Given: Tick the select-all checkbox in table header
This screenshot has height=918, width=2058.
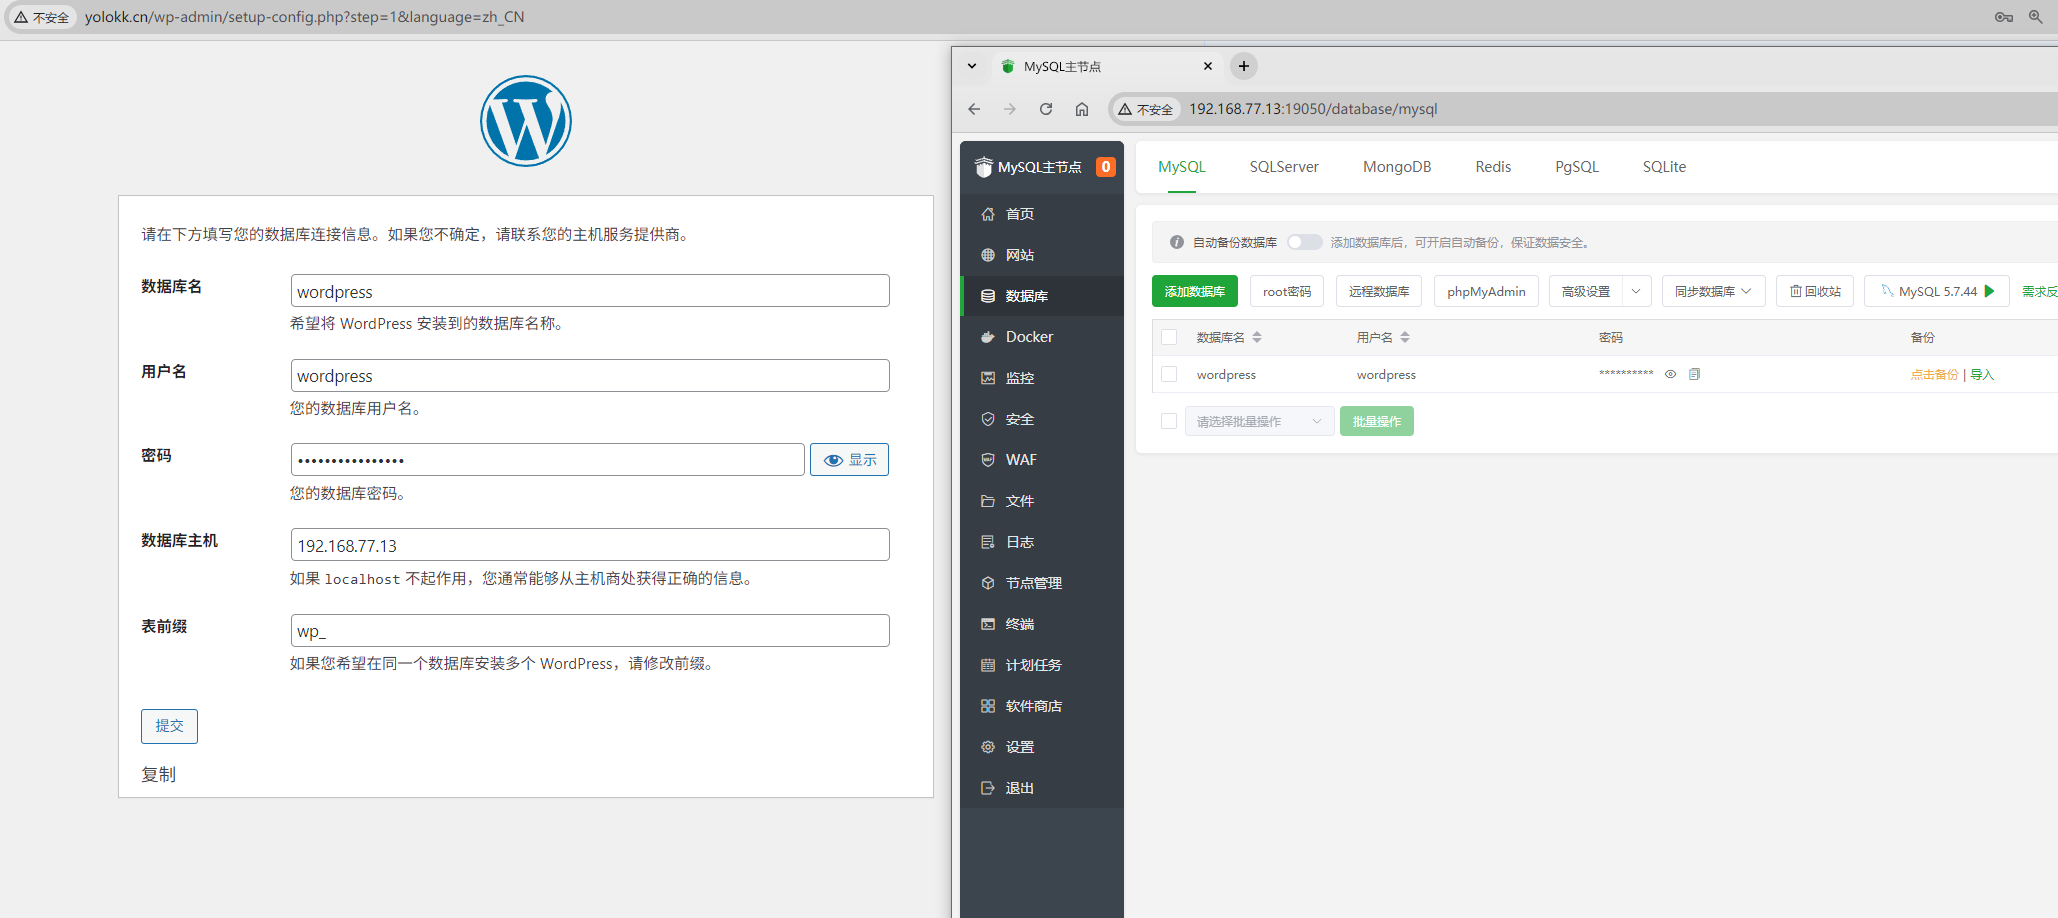Looking at the screenshot, I should click(1169, 337).
